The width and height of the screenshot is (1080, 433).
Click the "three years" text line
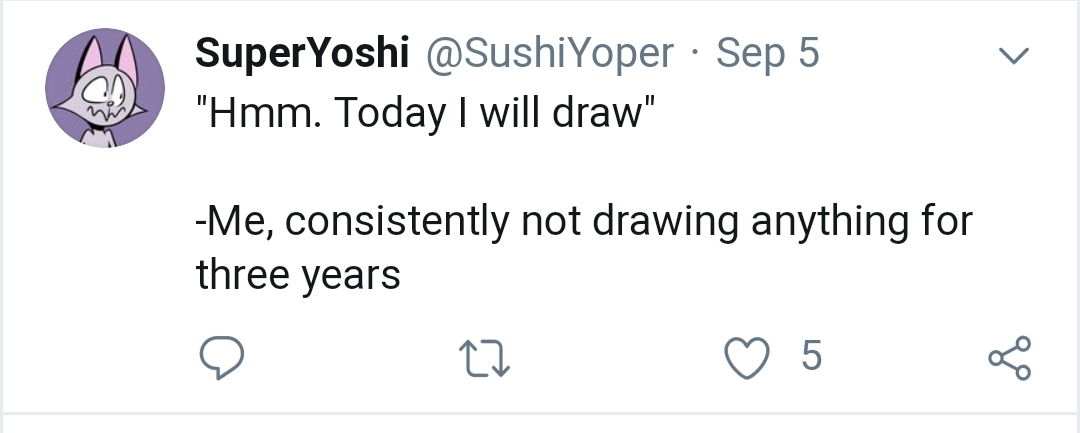[x=297, y=274]
